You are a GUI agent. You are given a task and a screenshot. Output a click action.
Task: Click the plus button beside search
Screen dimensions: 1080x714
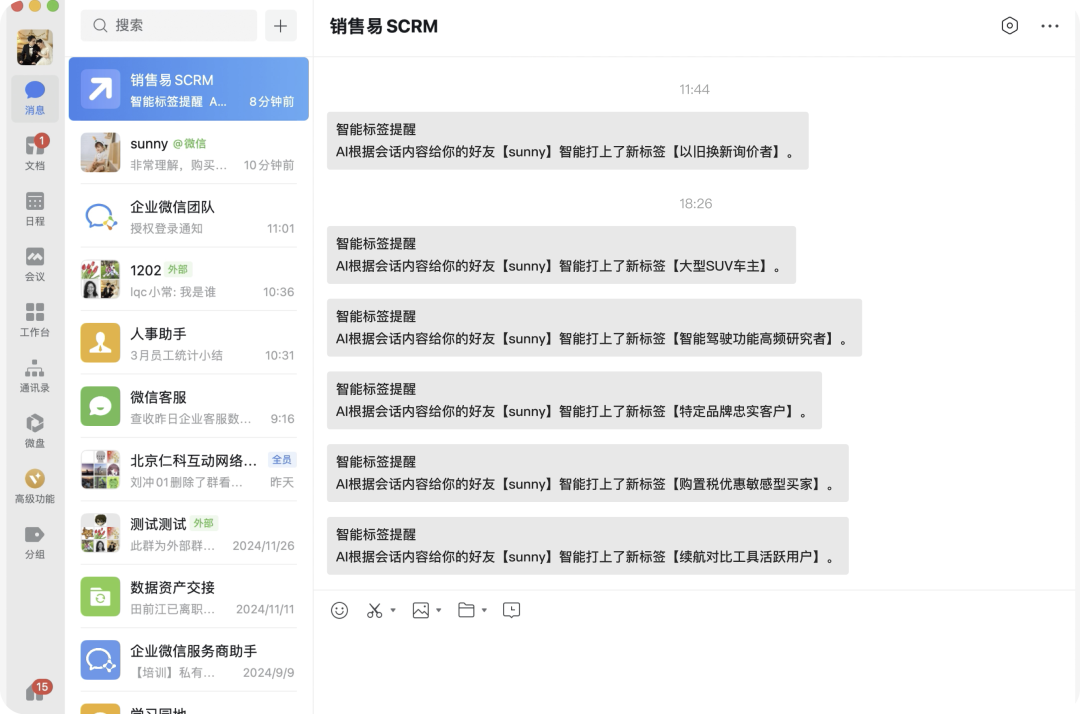coord(280,26)
